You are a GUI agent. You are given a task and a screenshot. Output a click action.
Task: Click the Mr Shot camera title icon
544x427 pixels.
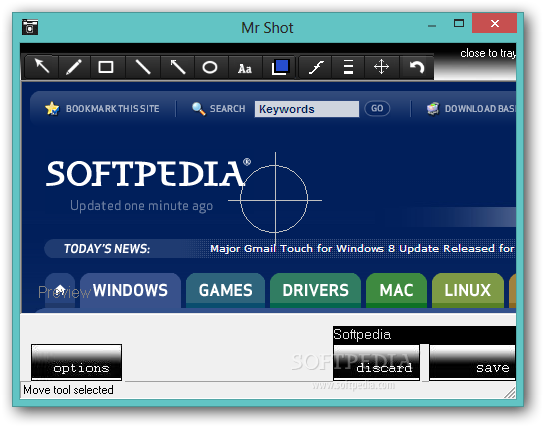[30, 27]
